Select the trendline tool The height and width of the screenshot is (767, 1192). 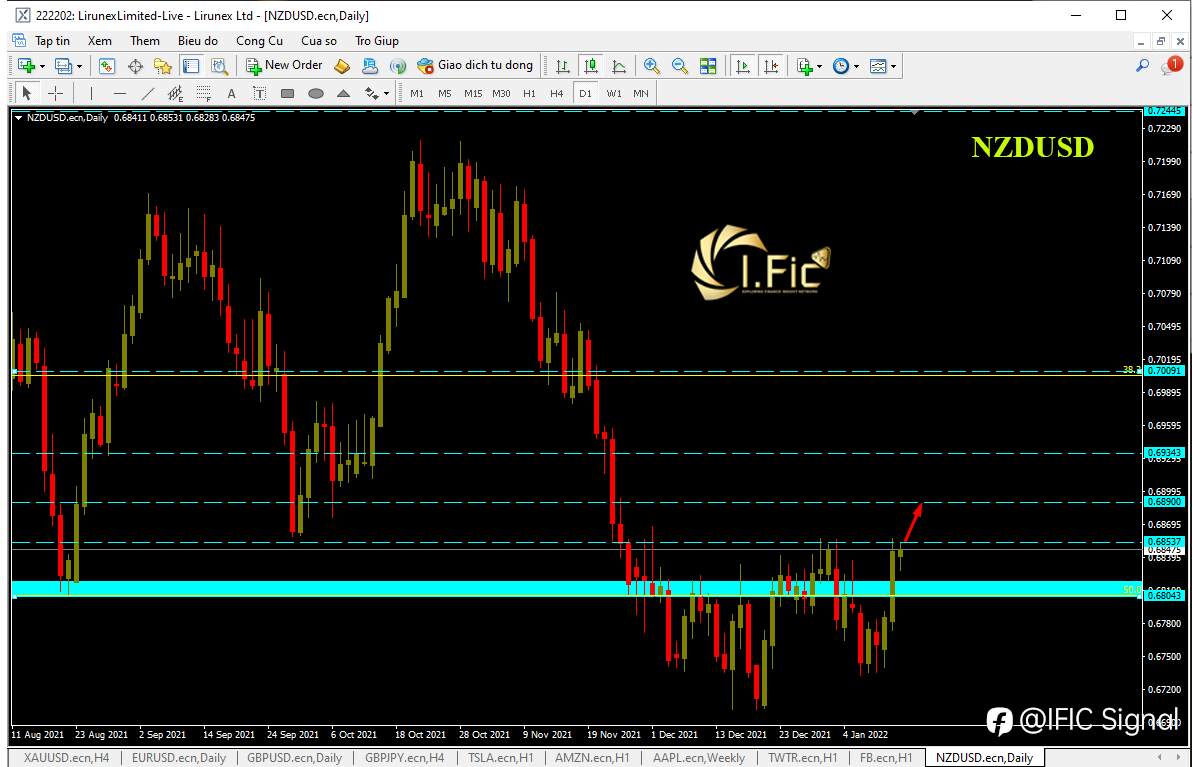(x=147, y=93)
